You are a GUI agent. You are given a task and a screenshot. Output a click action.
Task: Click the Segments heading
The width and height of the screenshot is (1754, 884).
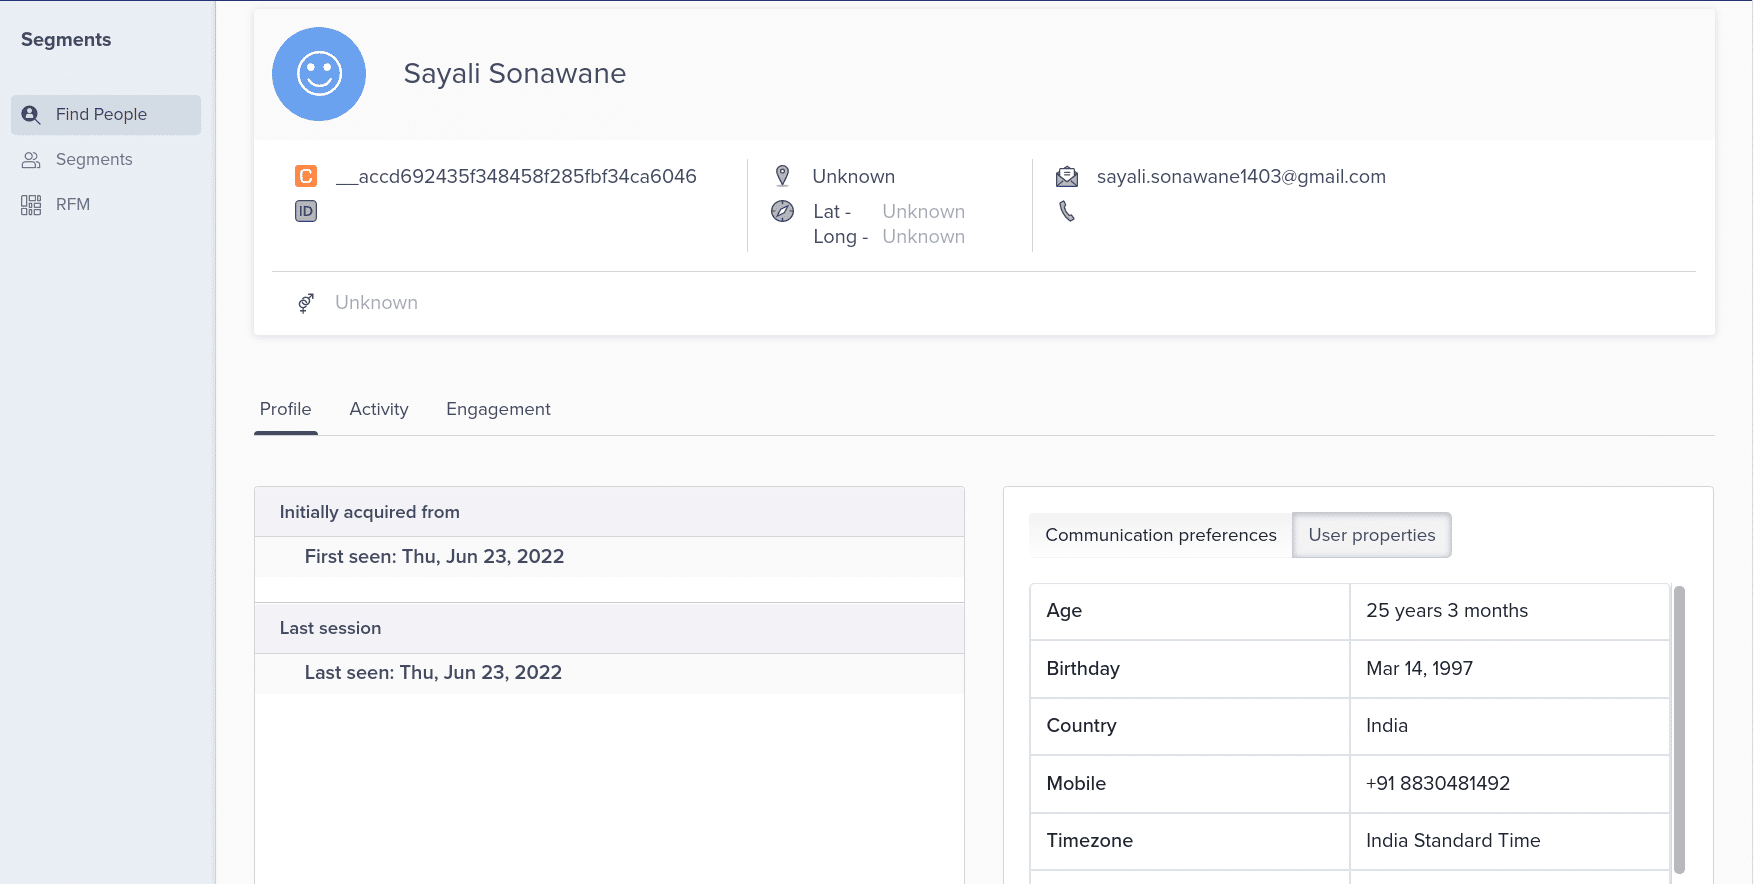pyautogui.click(x=66, y=40)
